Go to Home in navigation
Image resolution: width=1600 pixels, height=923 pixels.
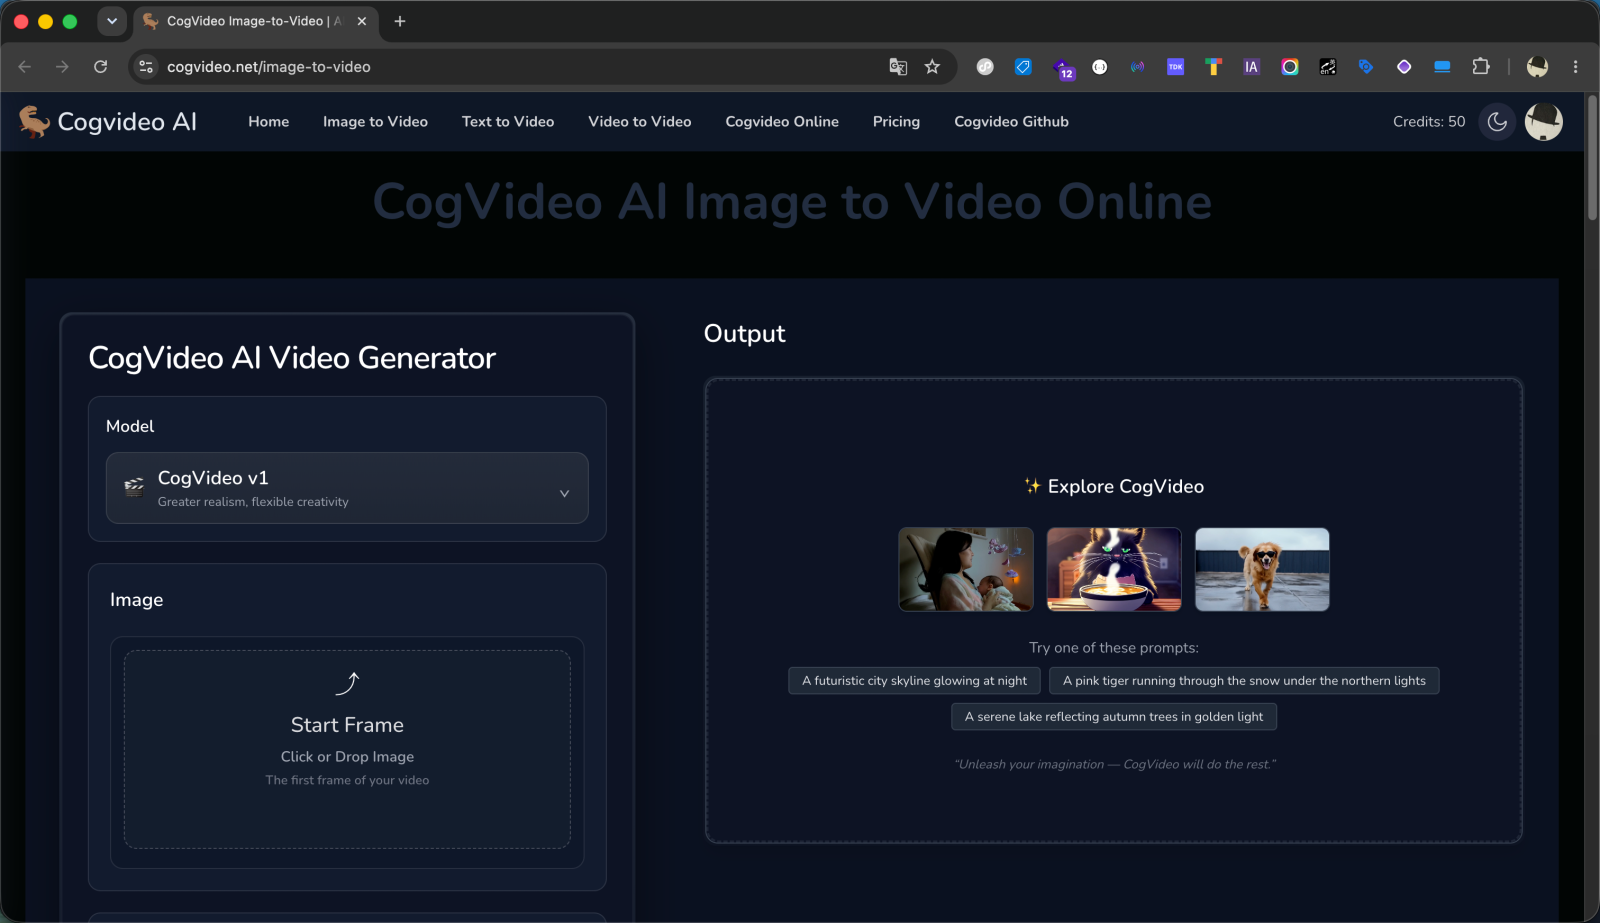[x=269, y=122]
